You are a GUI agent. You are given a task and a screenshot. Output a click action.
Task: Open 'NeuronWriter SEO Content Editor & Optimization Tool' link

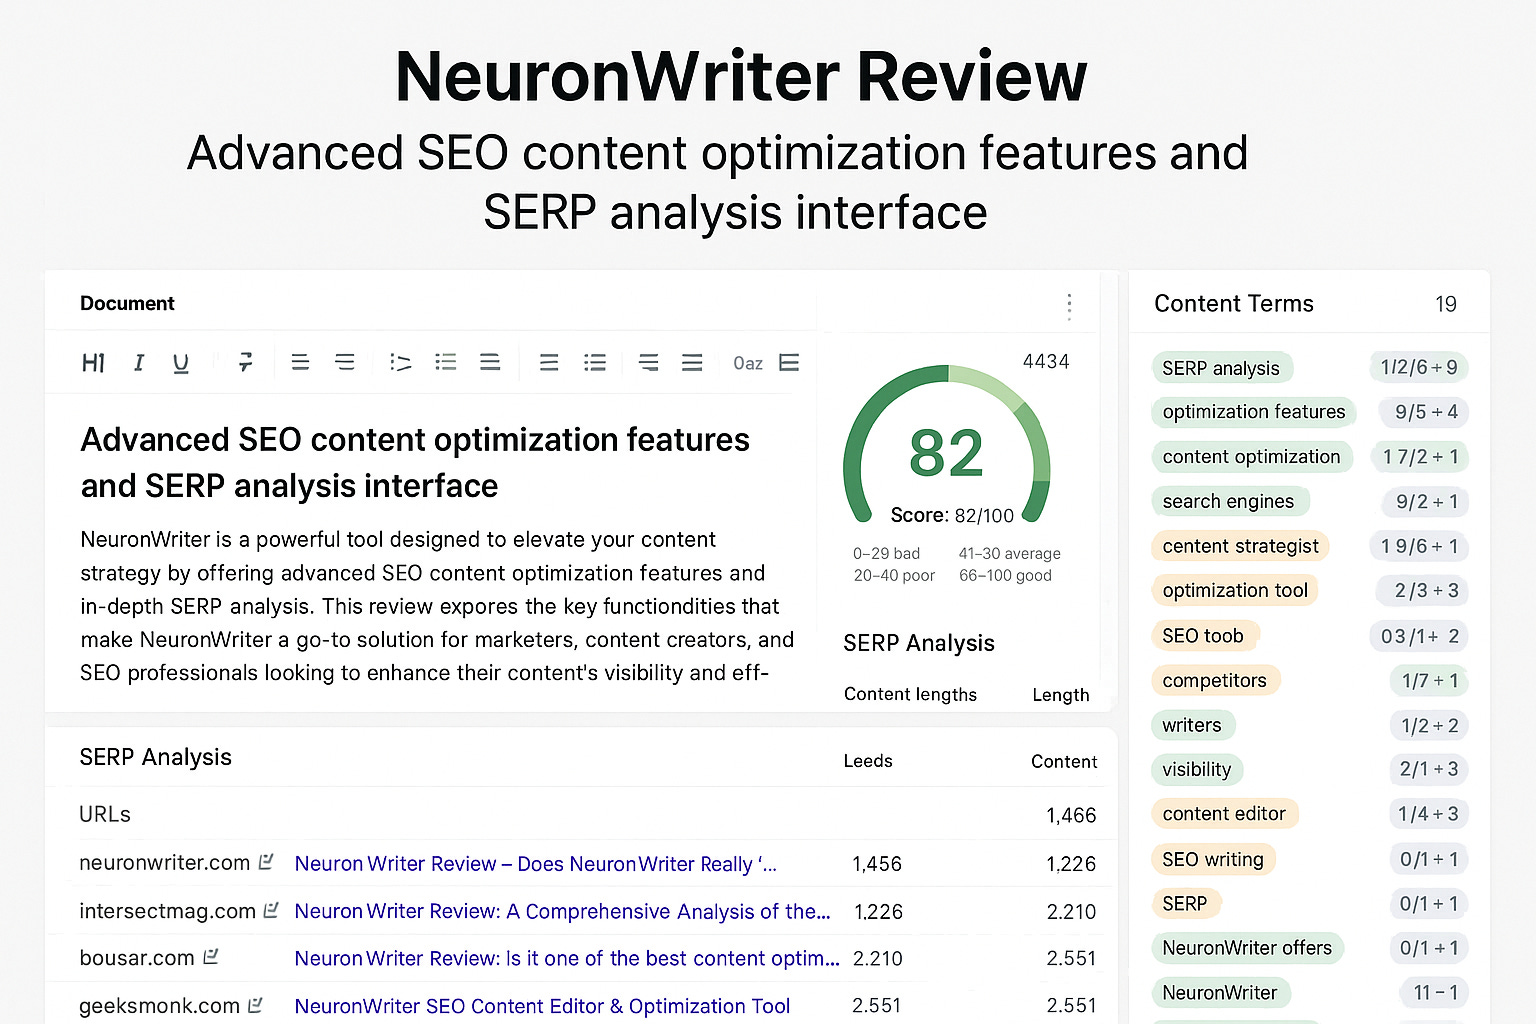point(542,1006)
